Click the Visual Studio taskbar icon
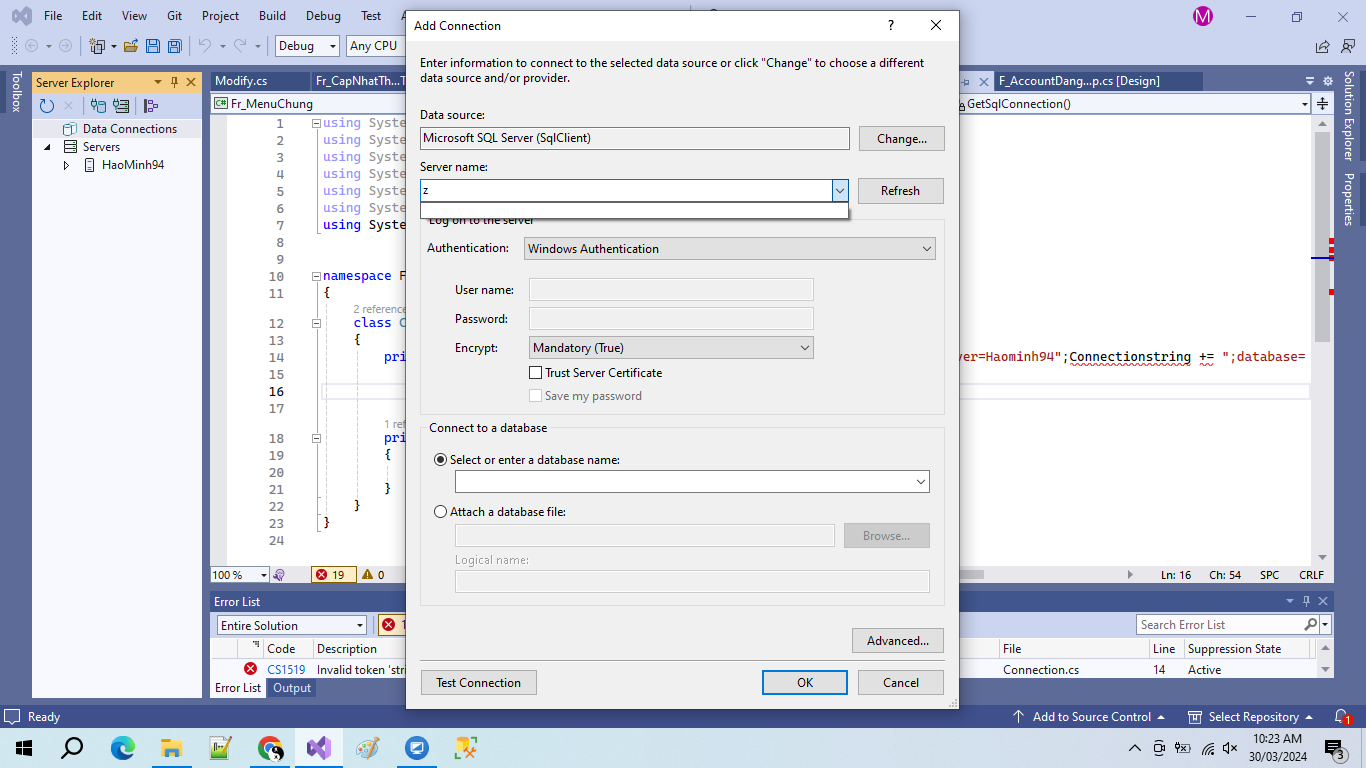 pos(318,748)
